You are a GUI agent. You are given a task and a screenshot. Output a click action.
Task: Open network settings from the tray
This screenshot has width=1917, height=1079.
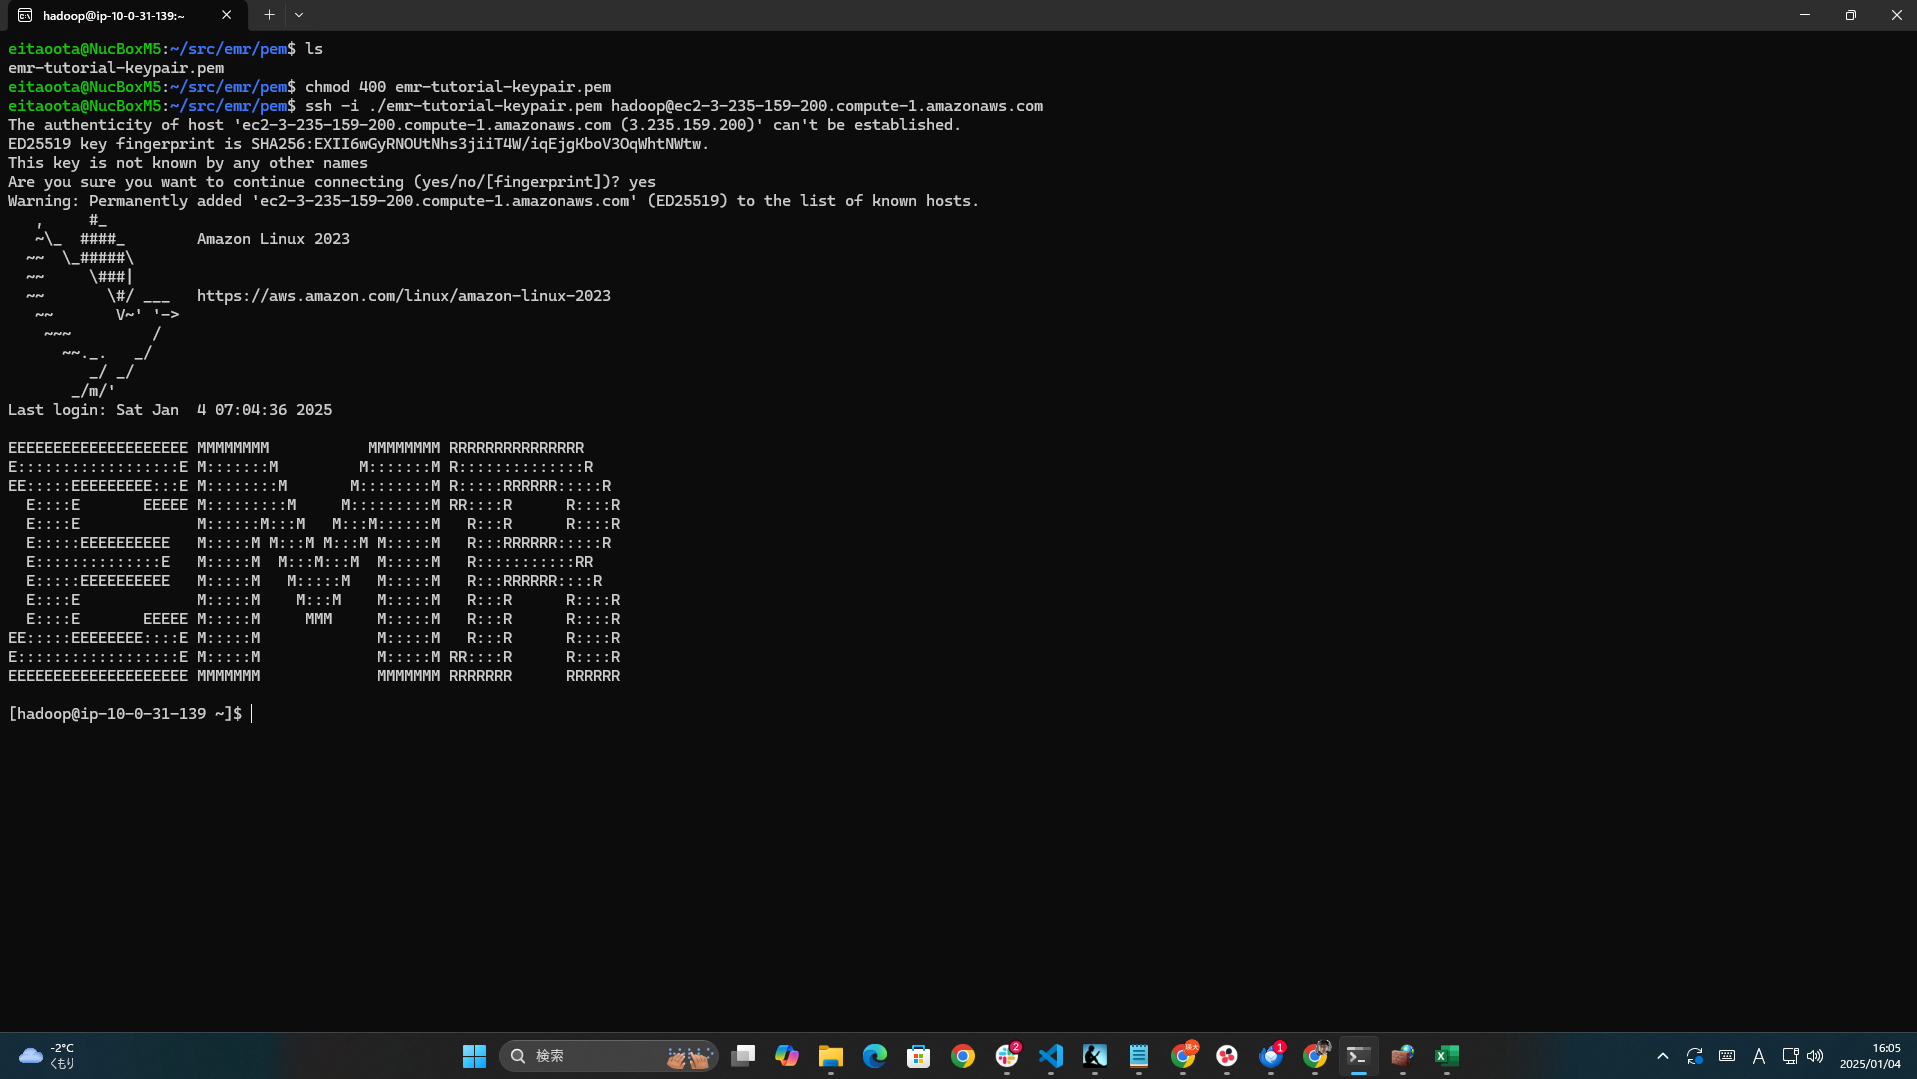pyautogui.click(x=1790, y=1056)
